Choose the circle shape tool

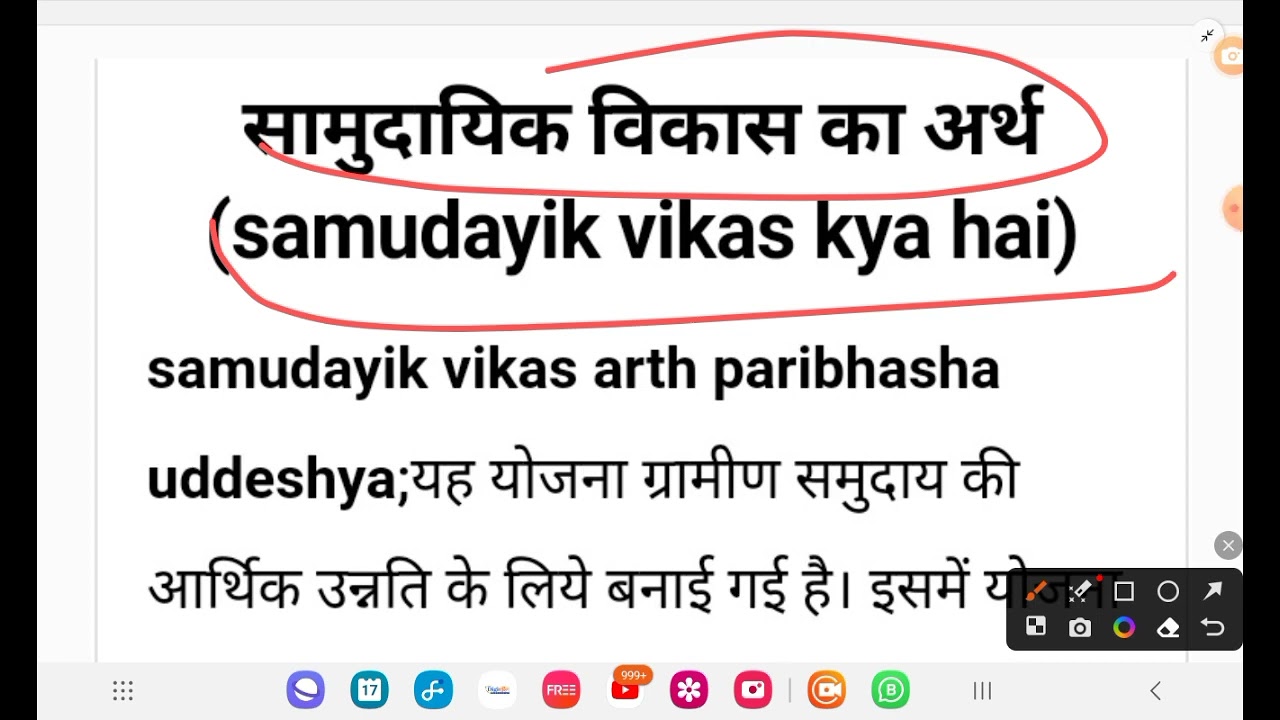pos(1168,592)
